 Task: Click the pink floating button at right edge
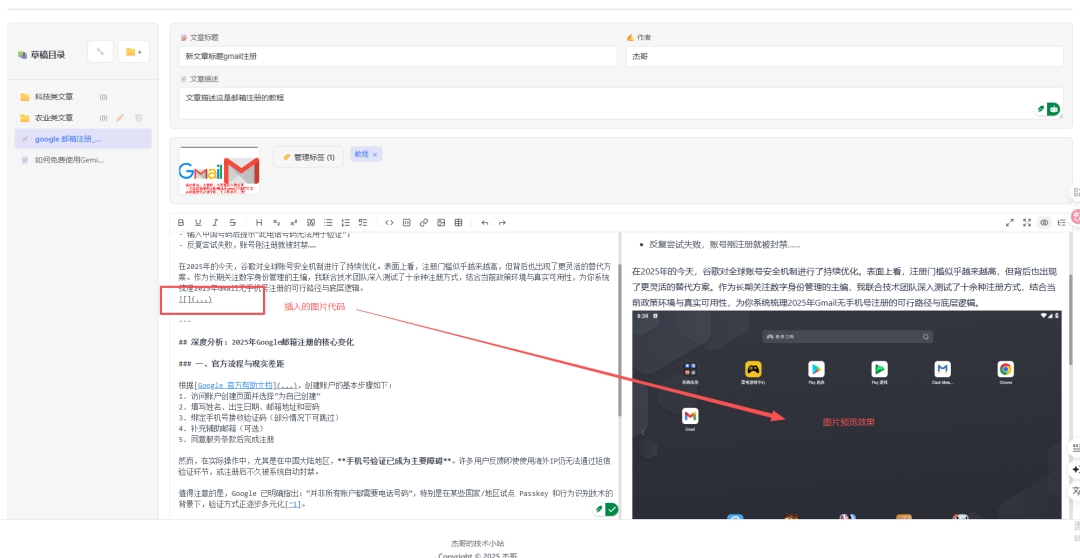tap(1075, 216)
